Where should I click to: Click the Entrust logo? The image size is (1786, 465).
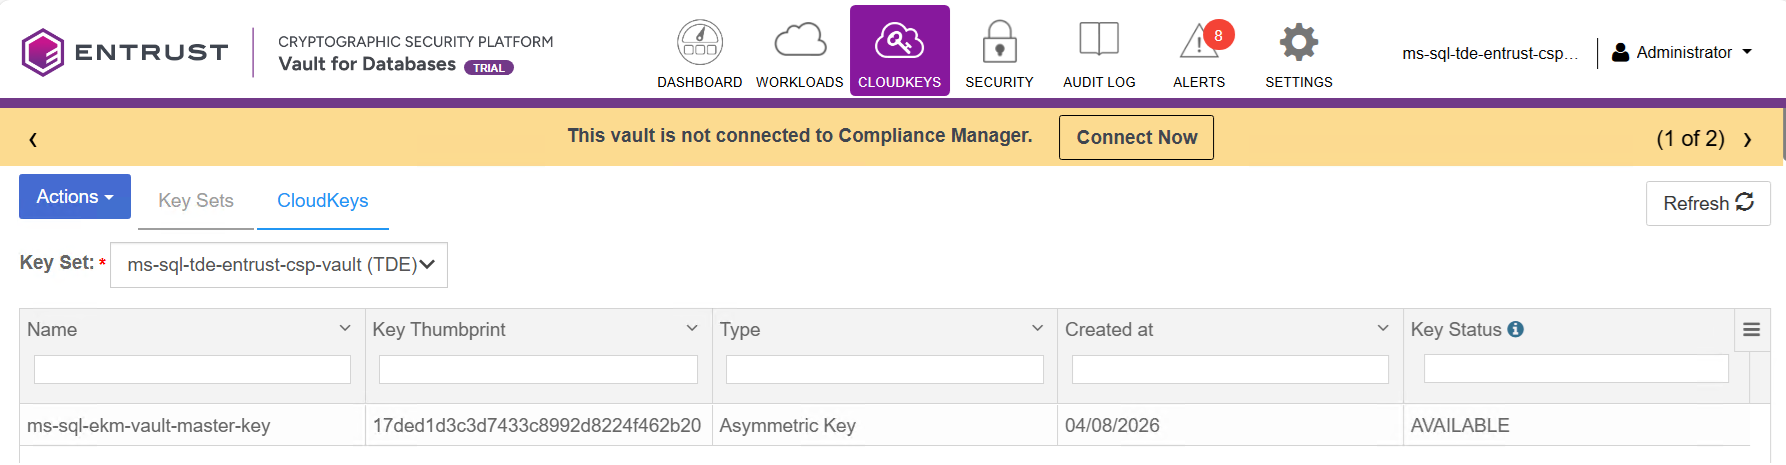pyautogui.click(x=125, y=52)
